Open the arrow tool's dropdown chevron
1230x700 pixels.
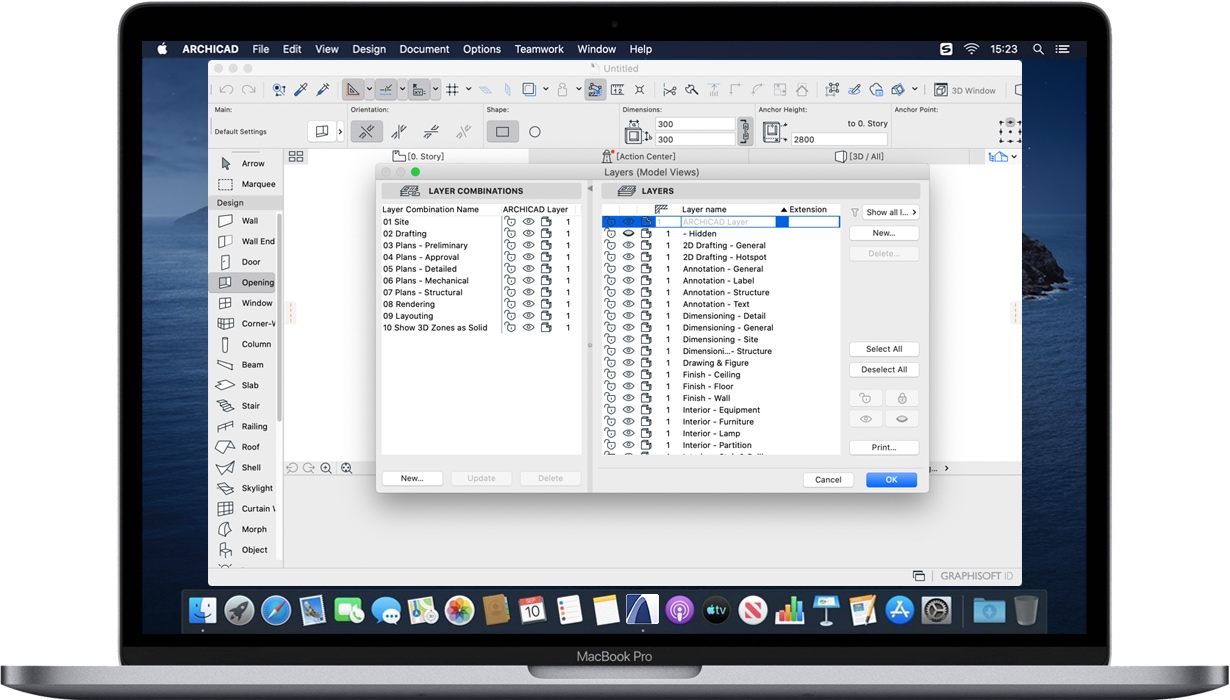pos(368,89)
